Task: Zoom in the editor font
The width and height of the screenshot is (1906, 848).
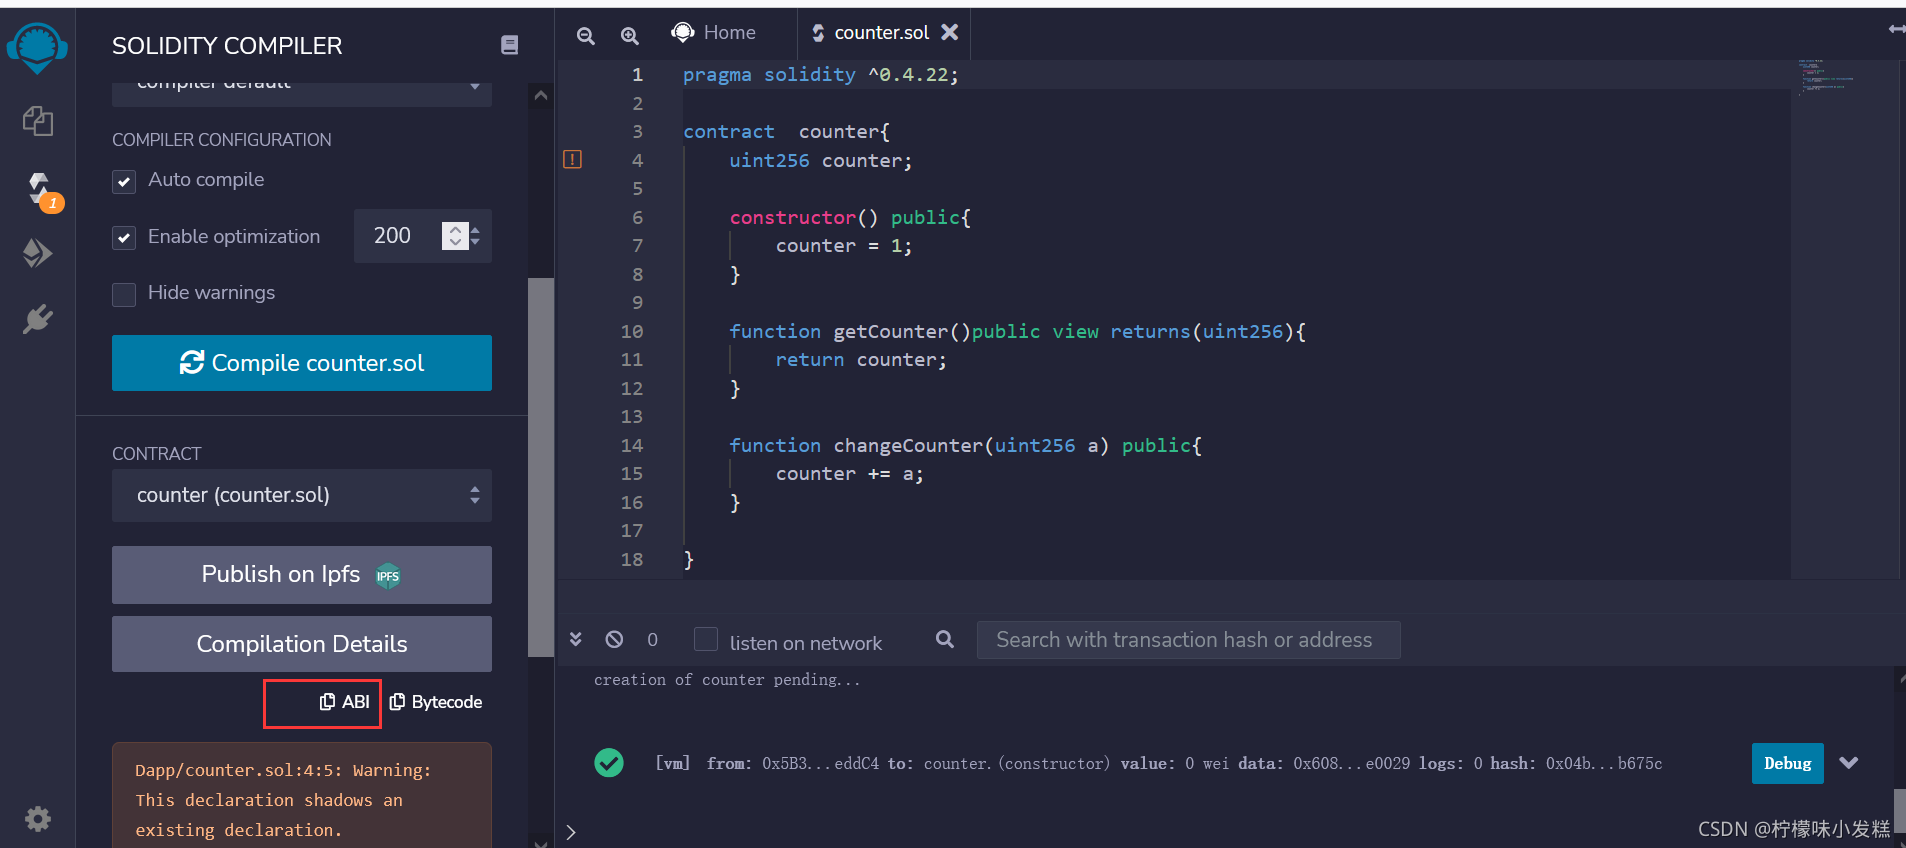Action: tap(629, 36)
